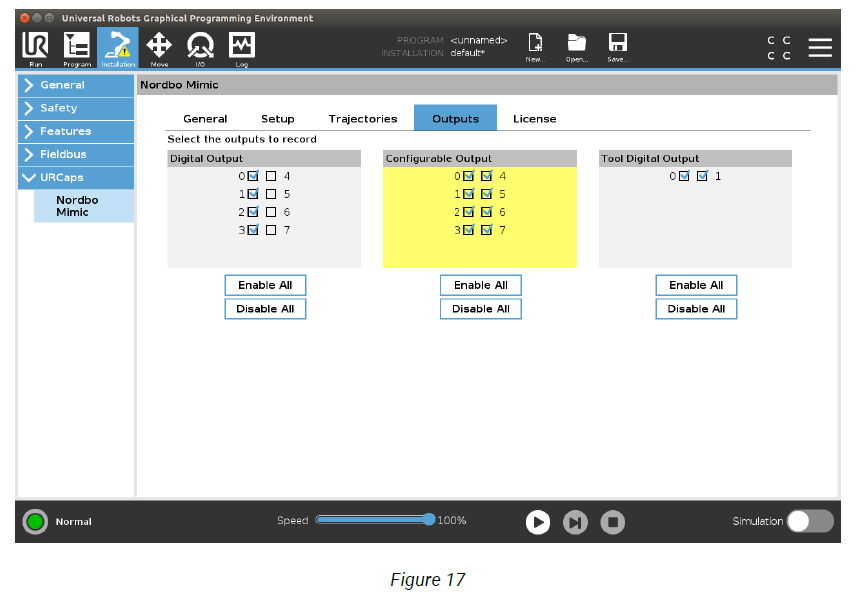Stop the program with the Stop button
The width and height of the screenshot is (867, 599).
click(x=613, y=522)
